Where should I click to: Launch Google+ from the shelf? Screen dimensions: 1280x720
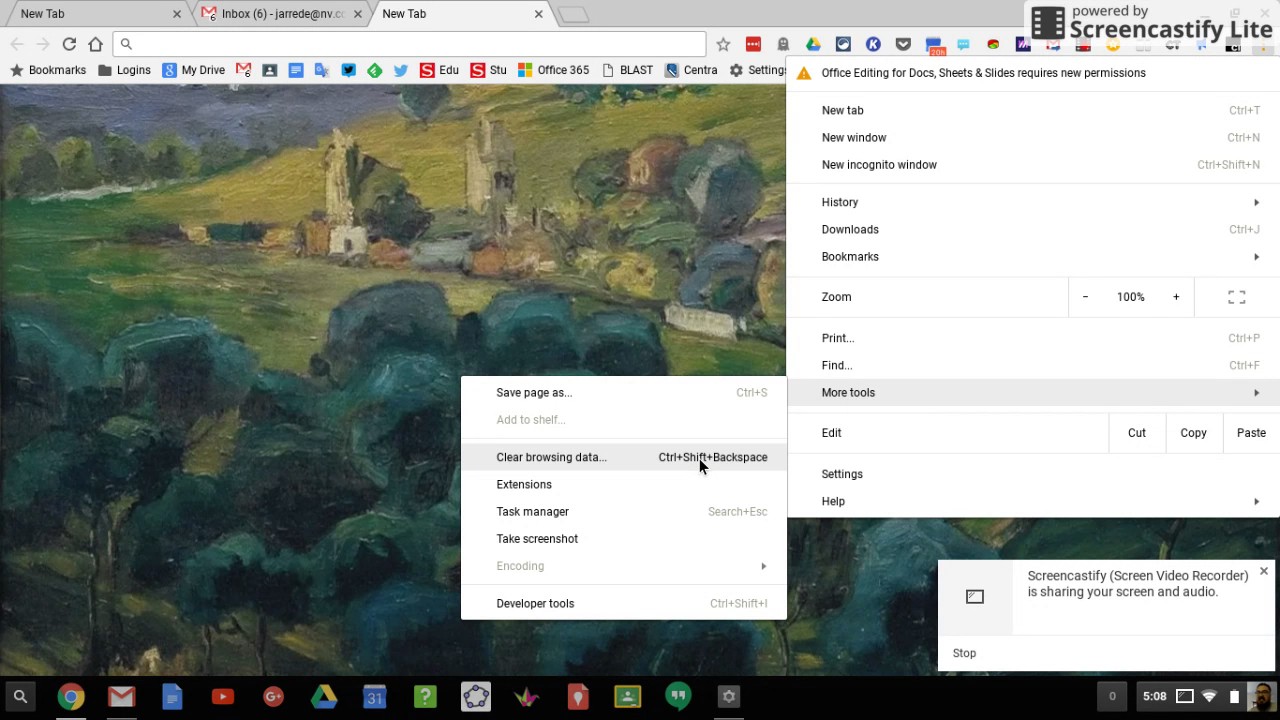(x=273, y=696)
